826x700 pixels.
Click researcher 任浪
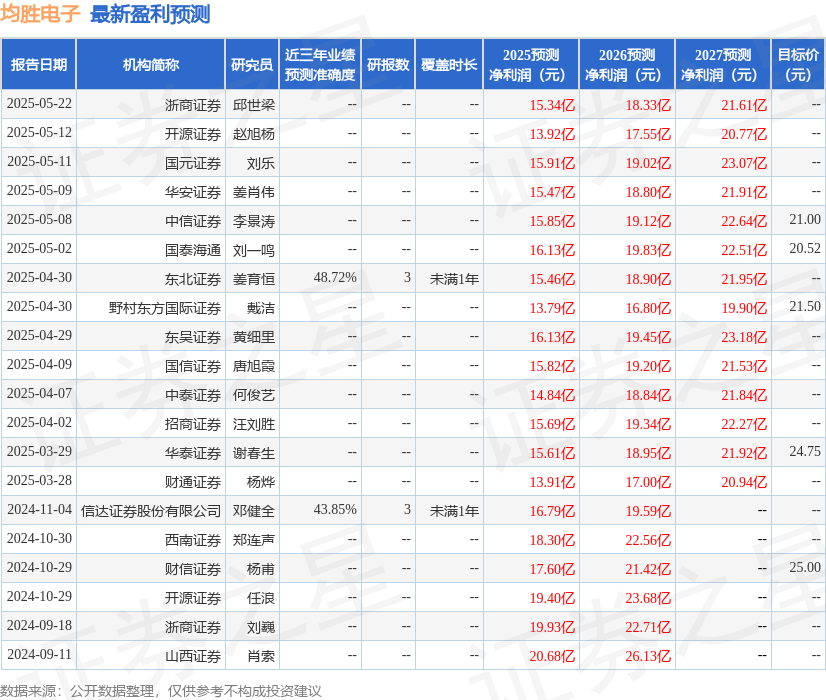coord(261,598)
